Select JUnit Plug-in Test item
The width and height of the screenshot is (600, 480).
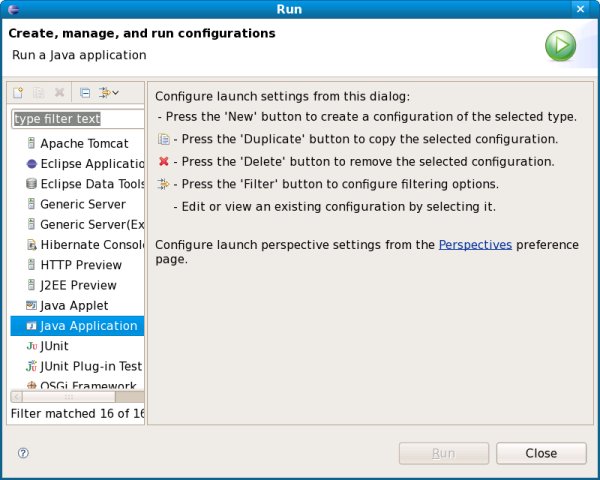click(x=90, y=366)
